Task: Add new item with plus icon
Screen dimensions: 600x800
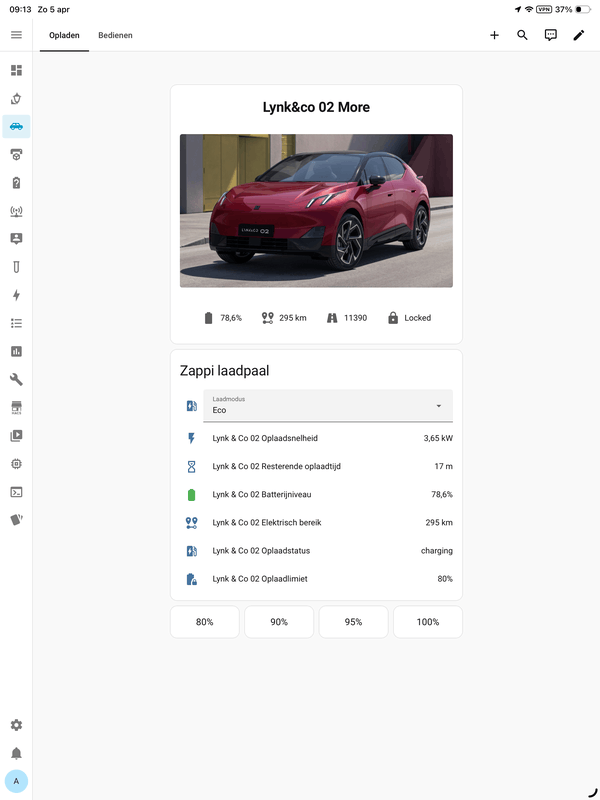Action: click(494, 35)
